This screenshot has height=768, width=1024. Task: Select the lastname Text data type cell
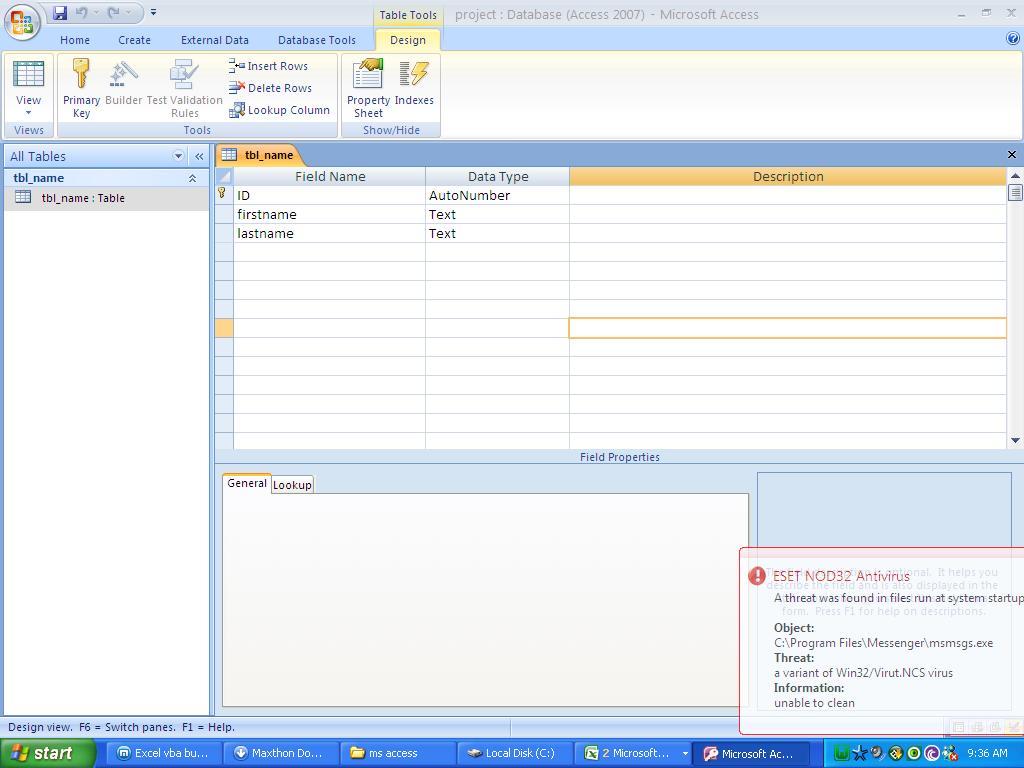point(497,233)
